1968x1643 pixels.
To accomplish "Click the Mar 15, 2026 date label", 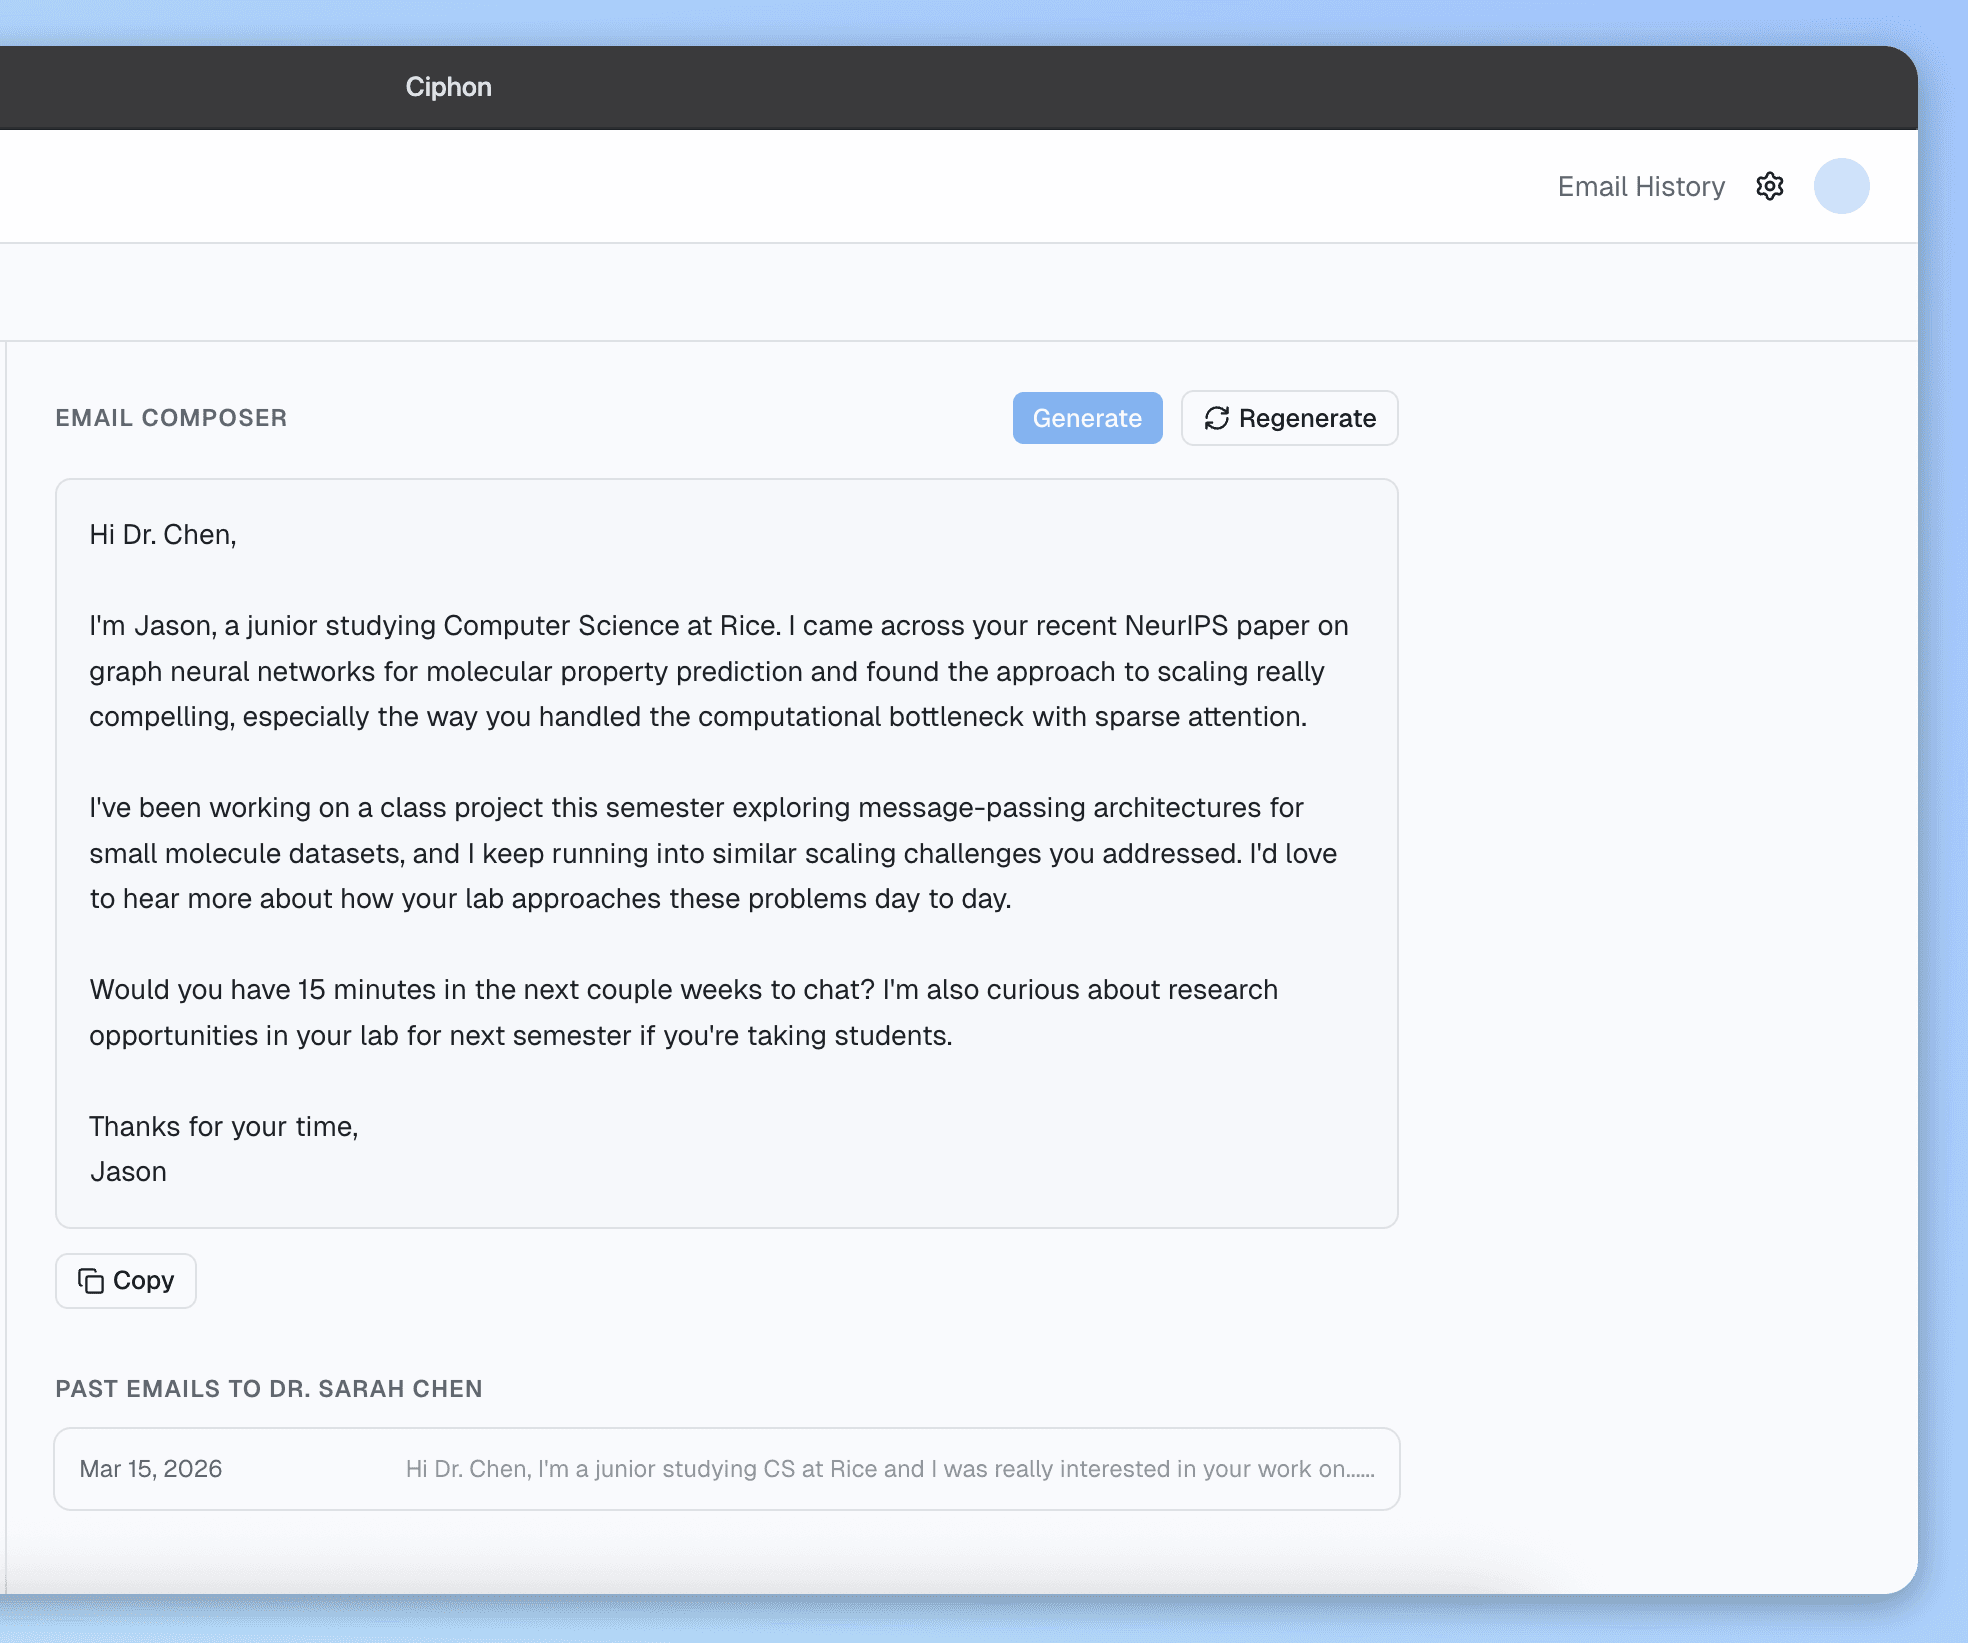I will point(151,1469).
